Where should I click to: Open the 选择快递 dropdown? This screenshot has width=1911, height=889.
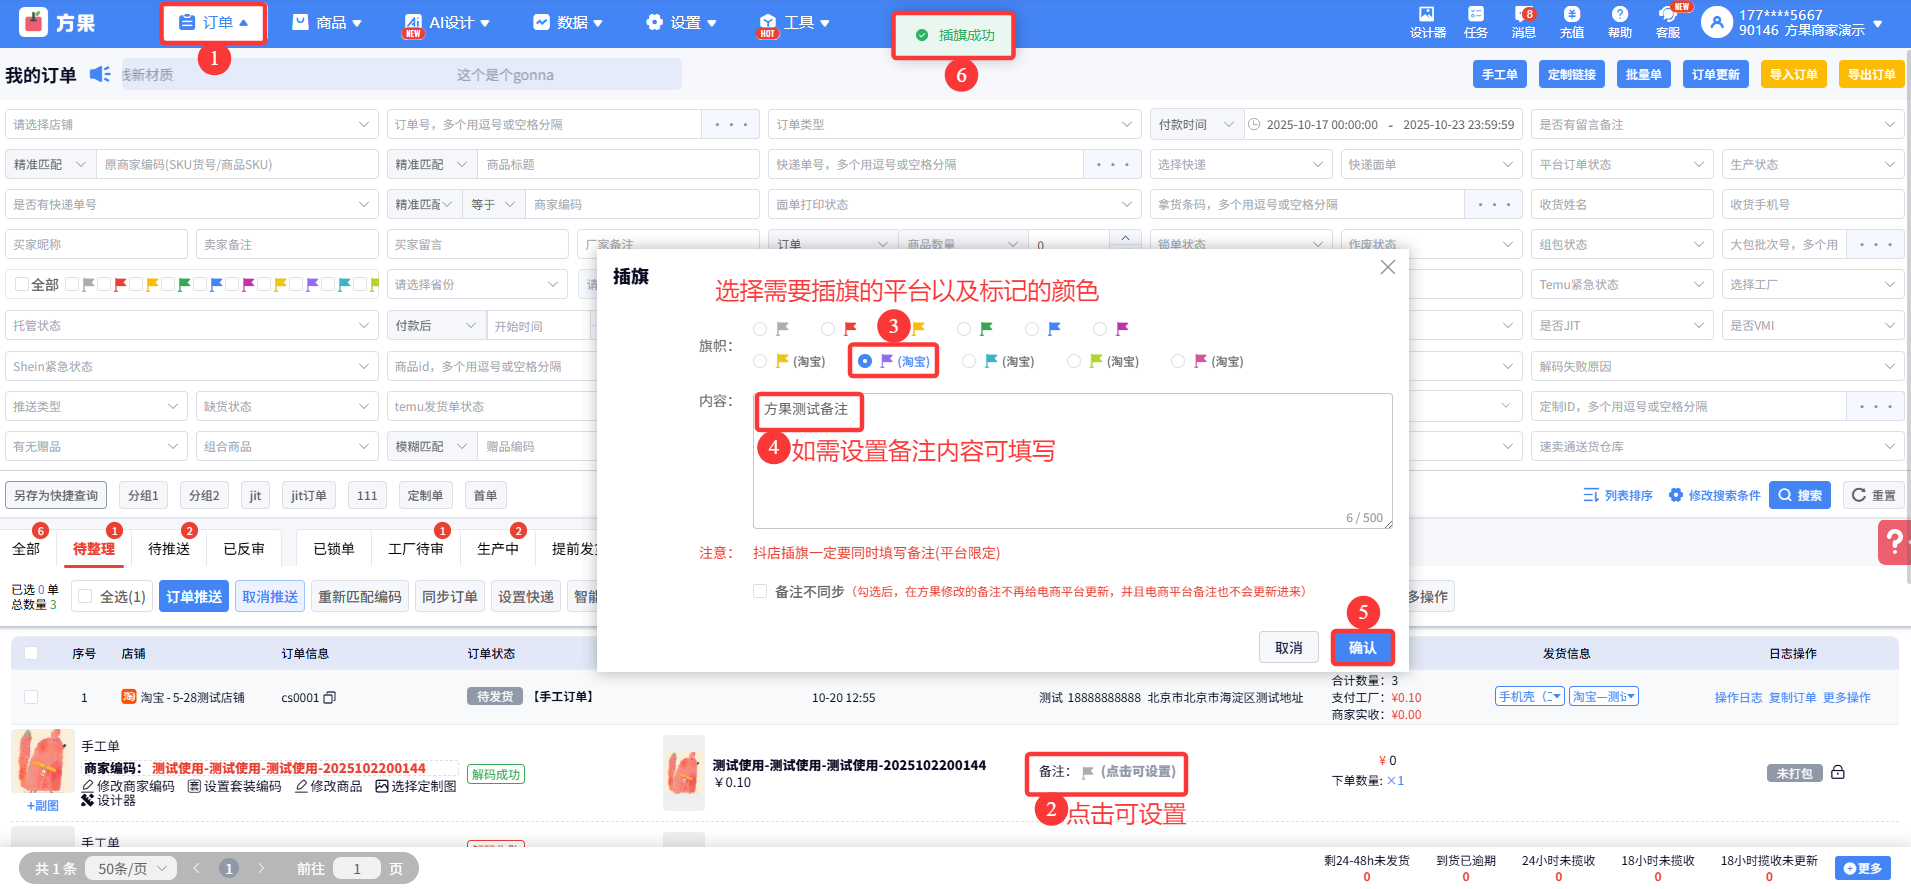pyautogui.click(x=1241, y=164)
